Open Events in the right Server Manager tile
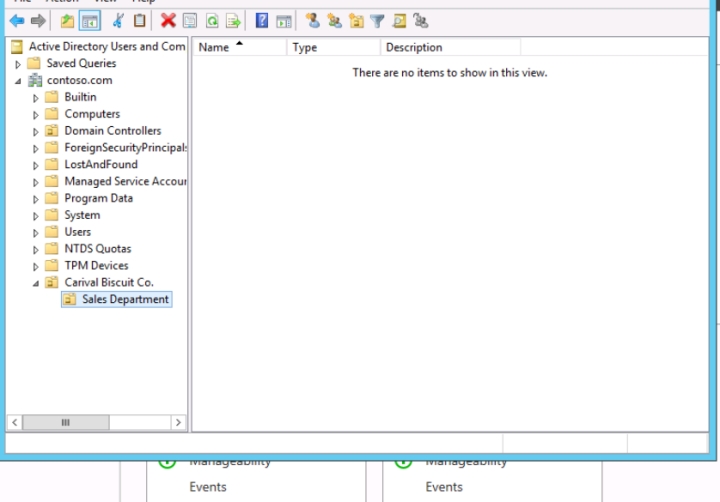720x502 pixels. pos(444,487)
